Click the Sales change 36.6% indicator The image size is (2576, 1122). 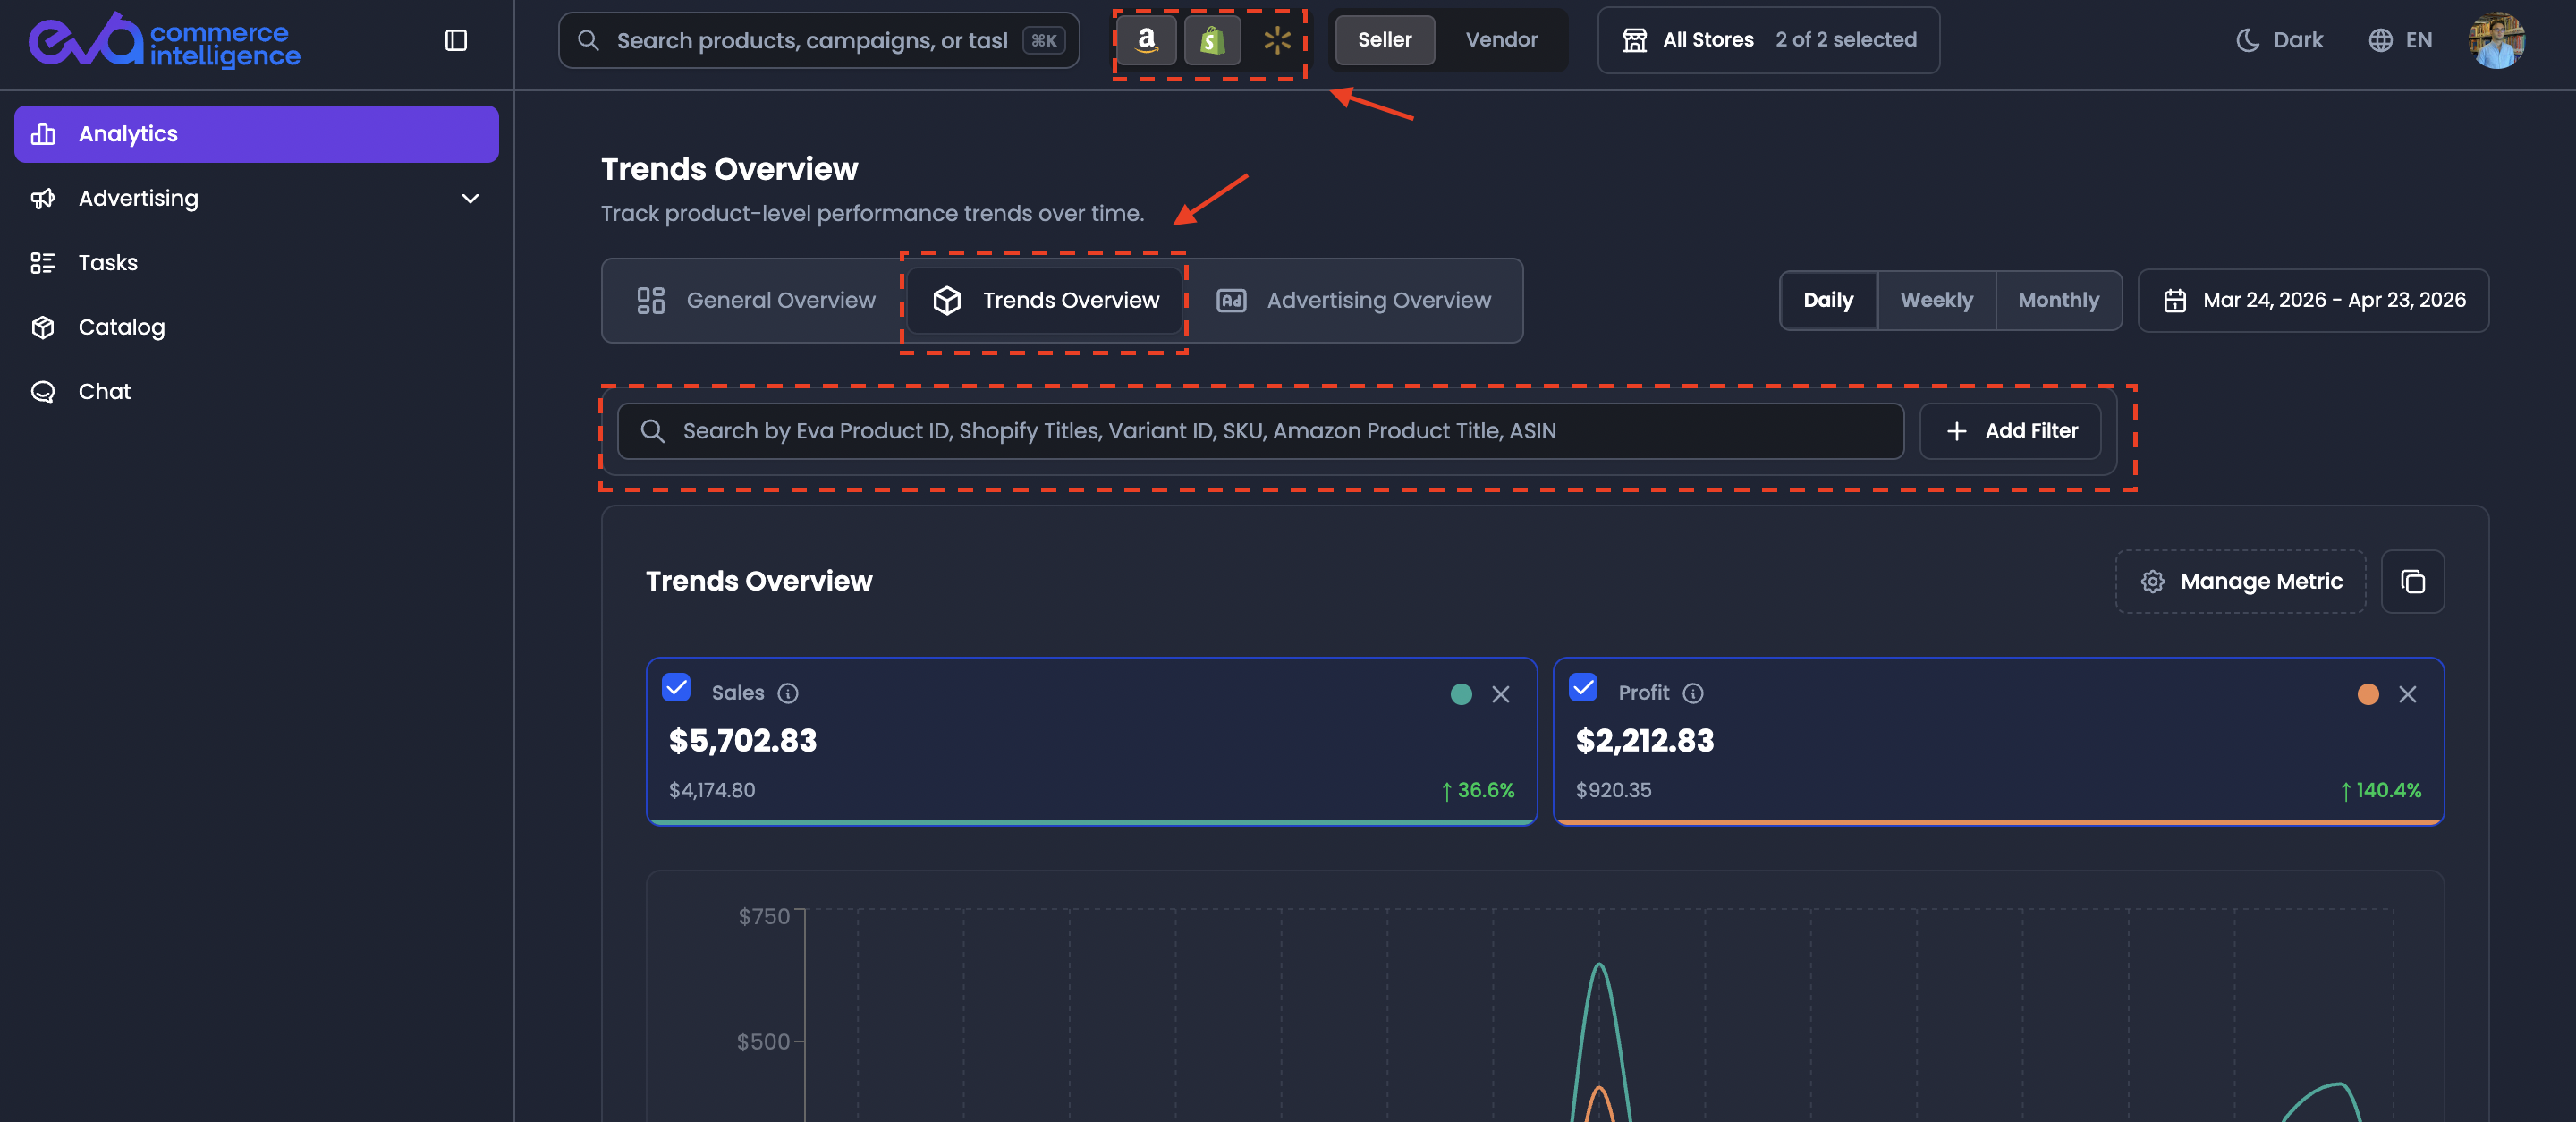1477,790
